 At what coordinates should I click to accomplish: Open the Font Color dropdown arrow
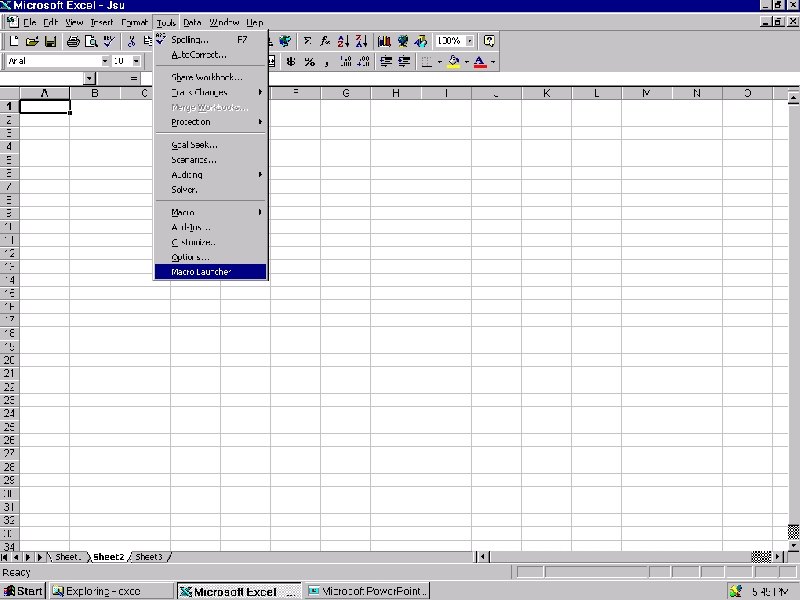493,62
